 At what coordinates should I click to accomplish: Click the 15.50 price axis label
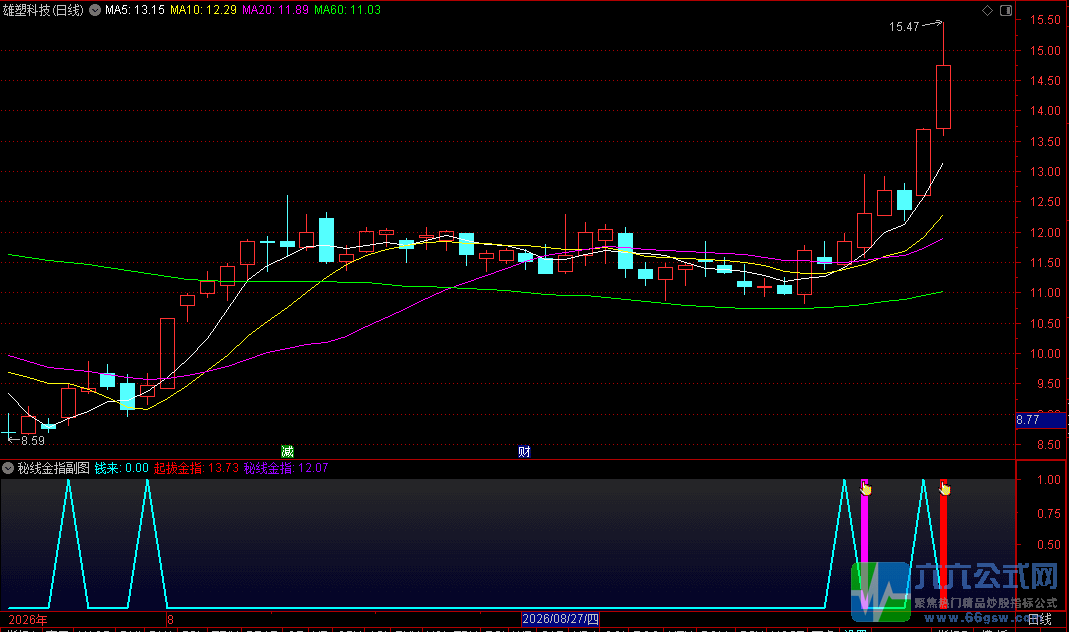[x=1045, y=20]
